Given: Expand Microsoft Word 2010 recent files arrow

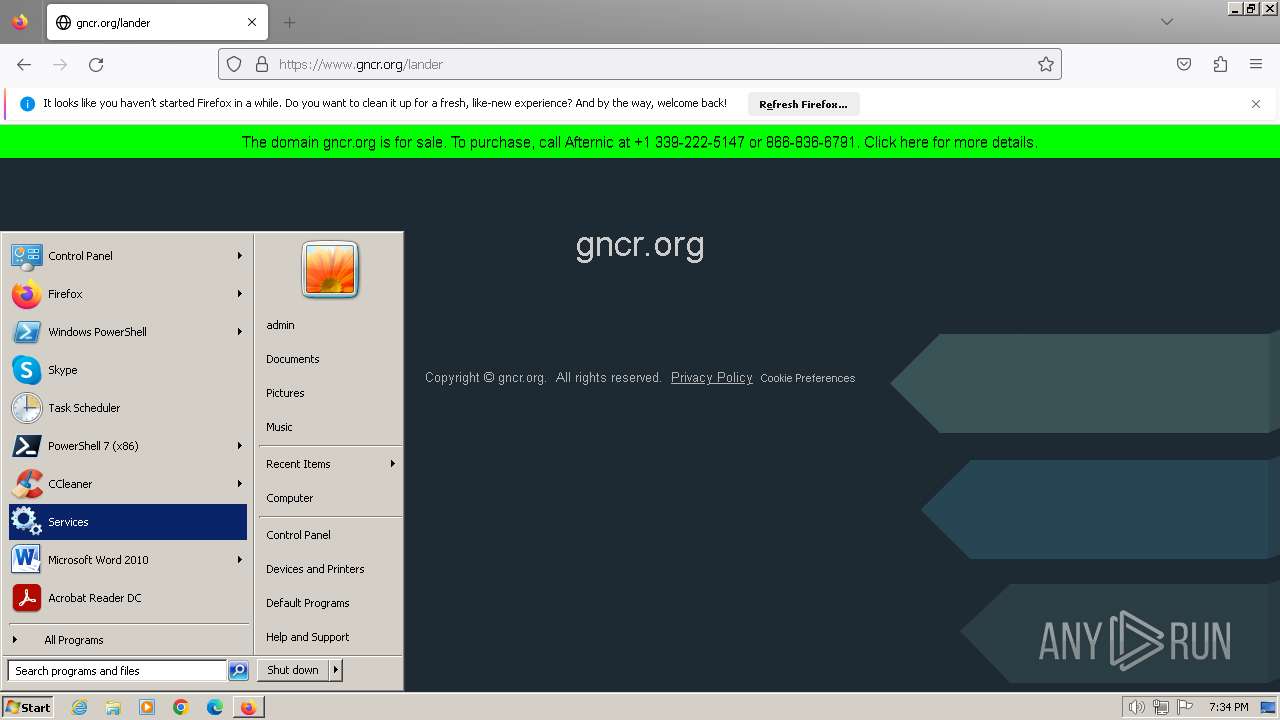Looking at the screenshot, I should 240,560.
